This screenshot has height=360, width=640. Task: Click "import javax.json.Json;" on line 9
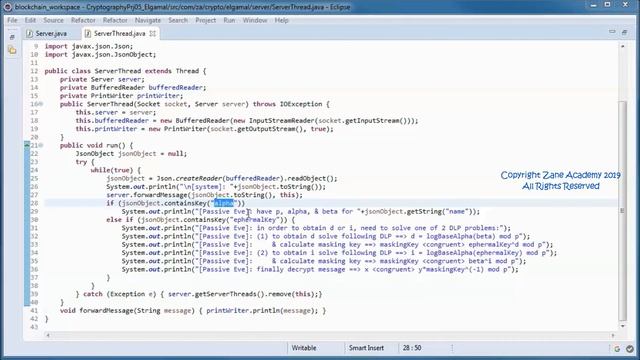[x=89, y=46]
